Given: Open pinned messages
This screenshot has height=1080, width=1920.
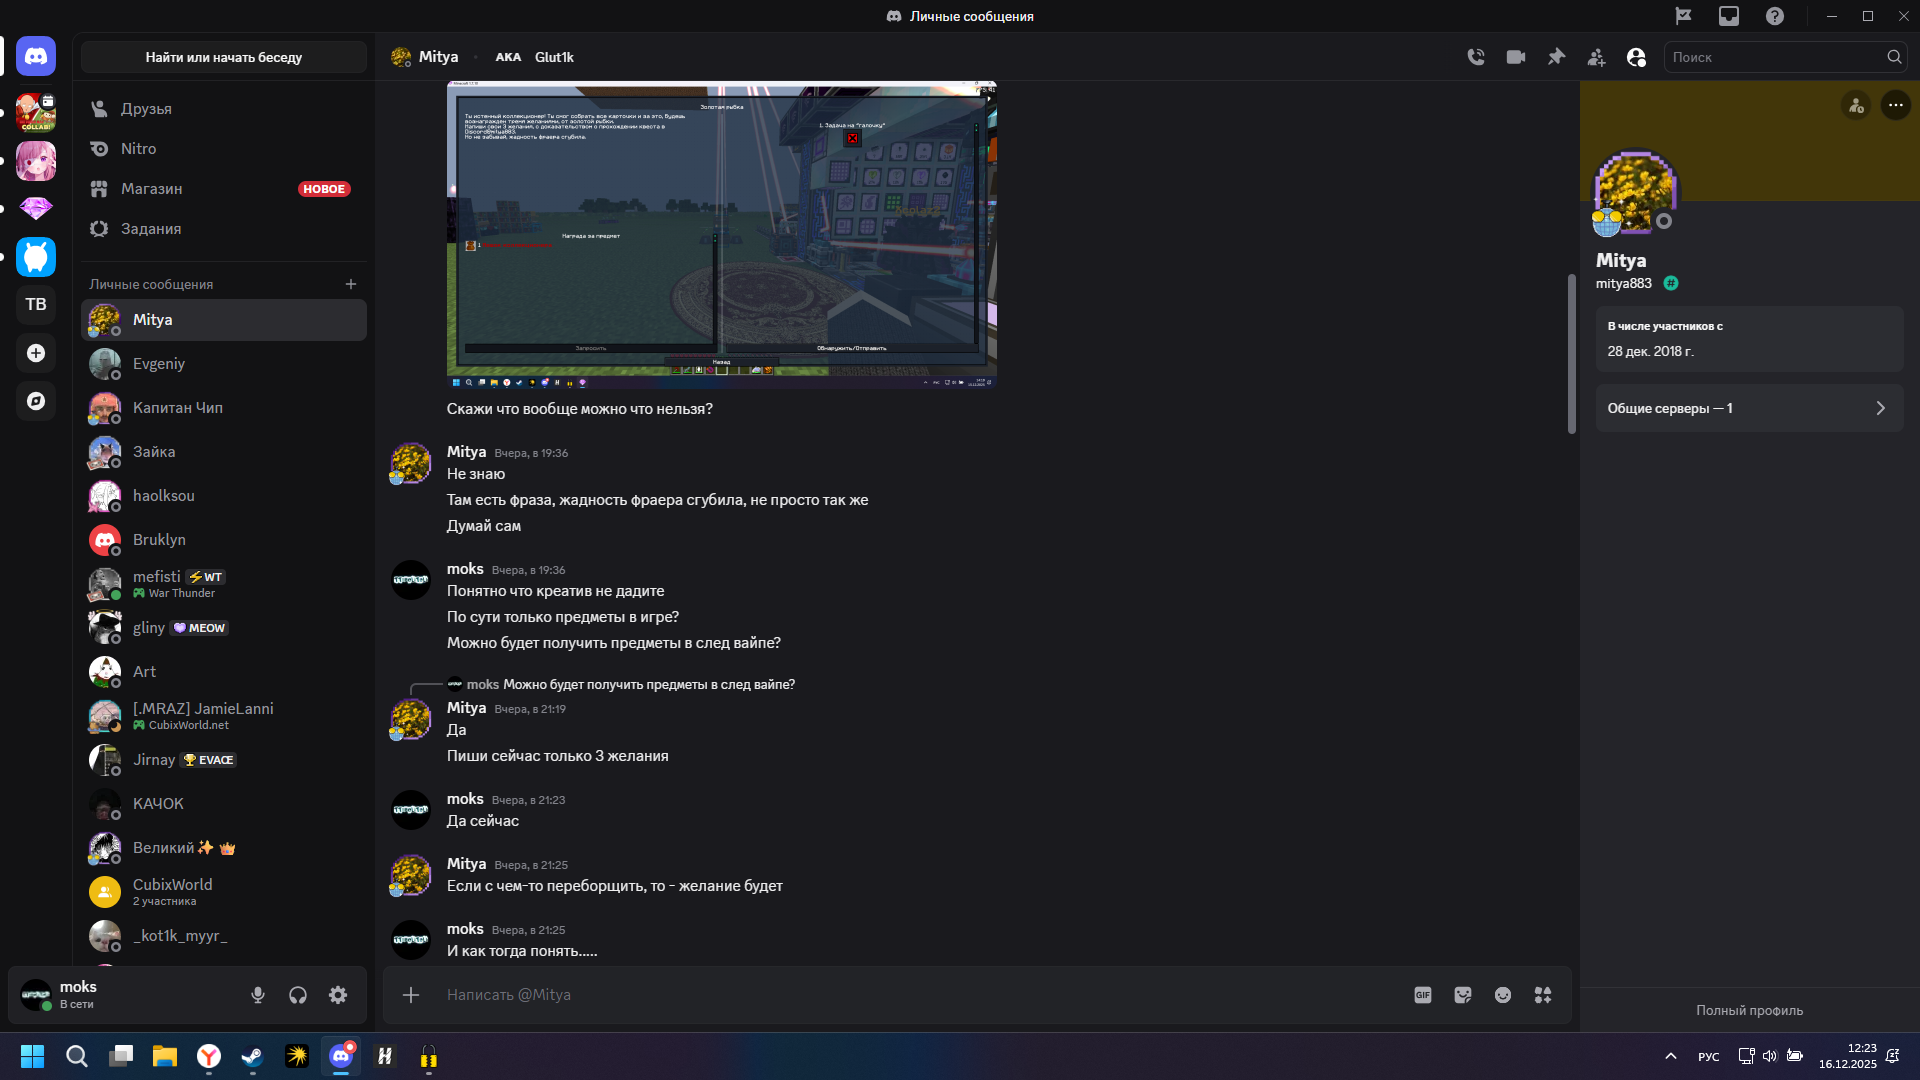Looking at the screenshot, I should pos(1556,57).
